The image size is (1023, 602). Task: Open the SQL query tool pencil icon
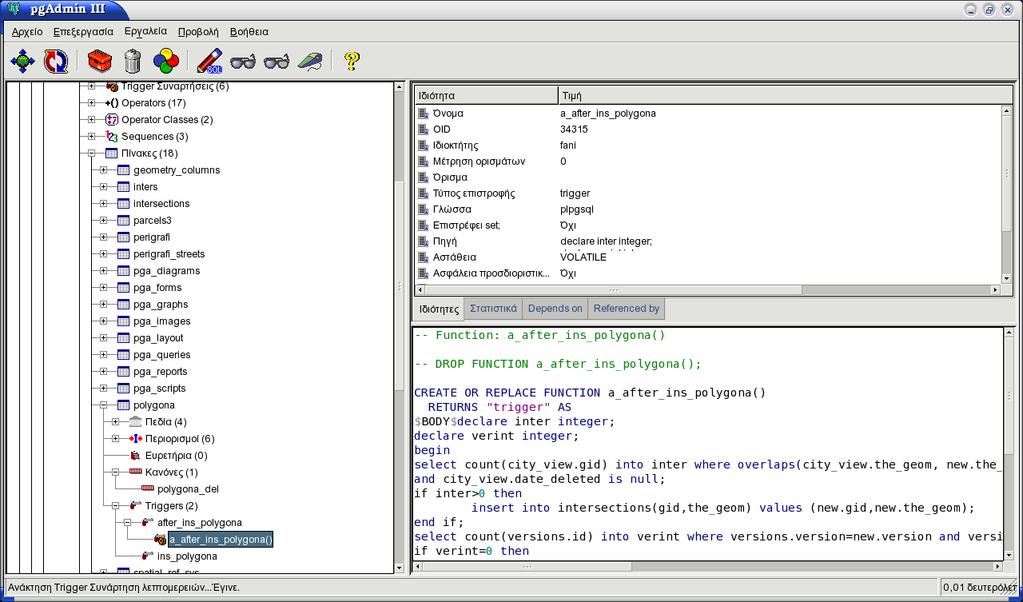pyautogui.click(x=209, y=61)
